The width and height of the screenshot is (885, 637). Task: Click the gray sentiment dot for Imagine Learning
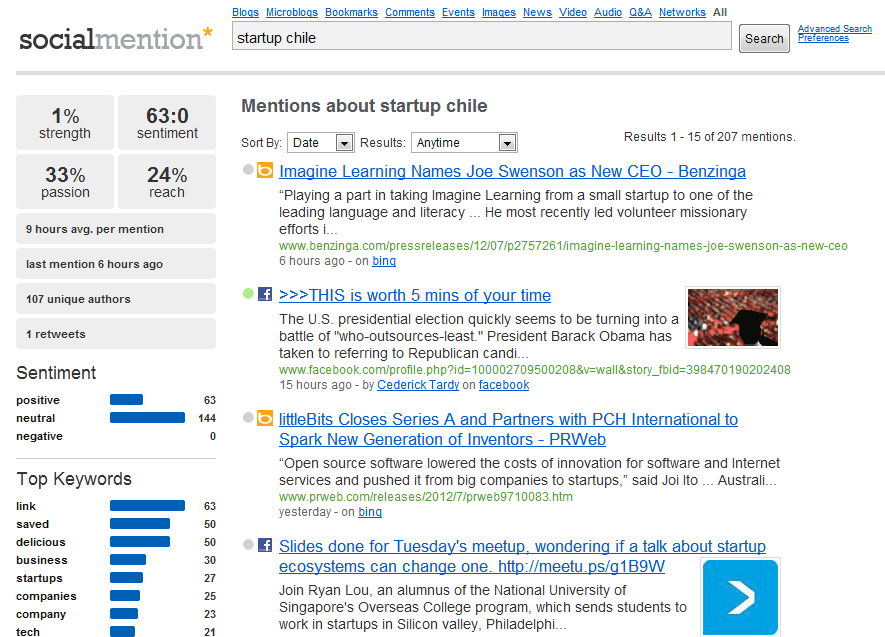248,169
